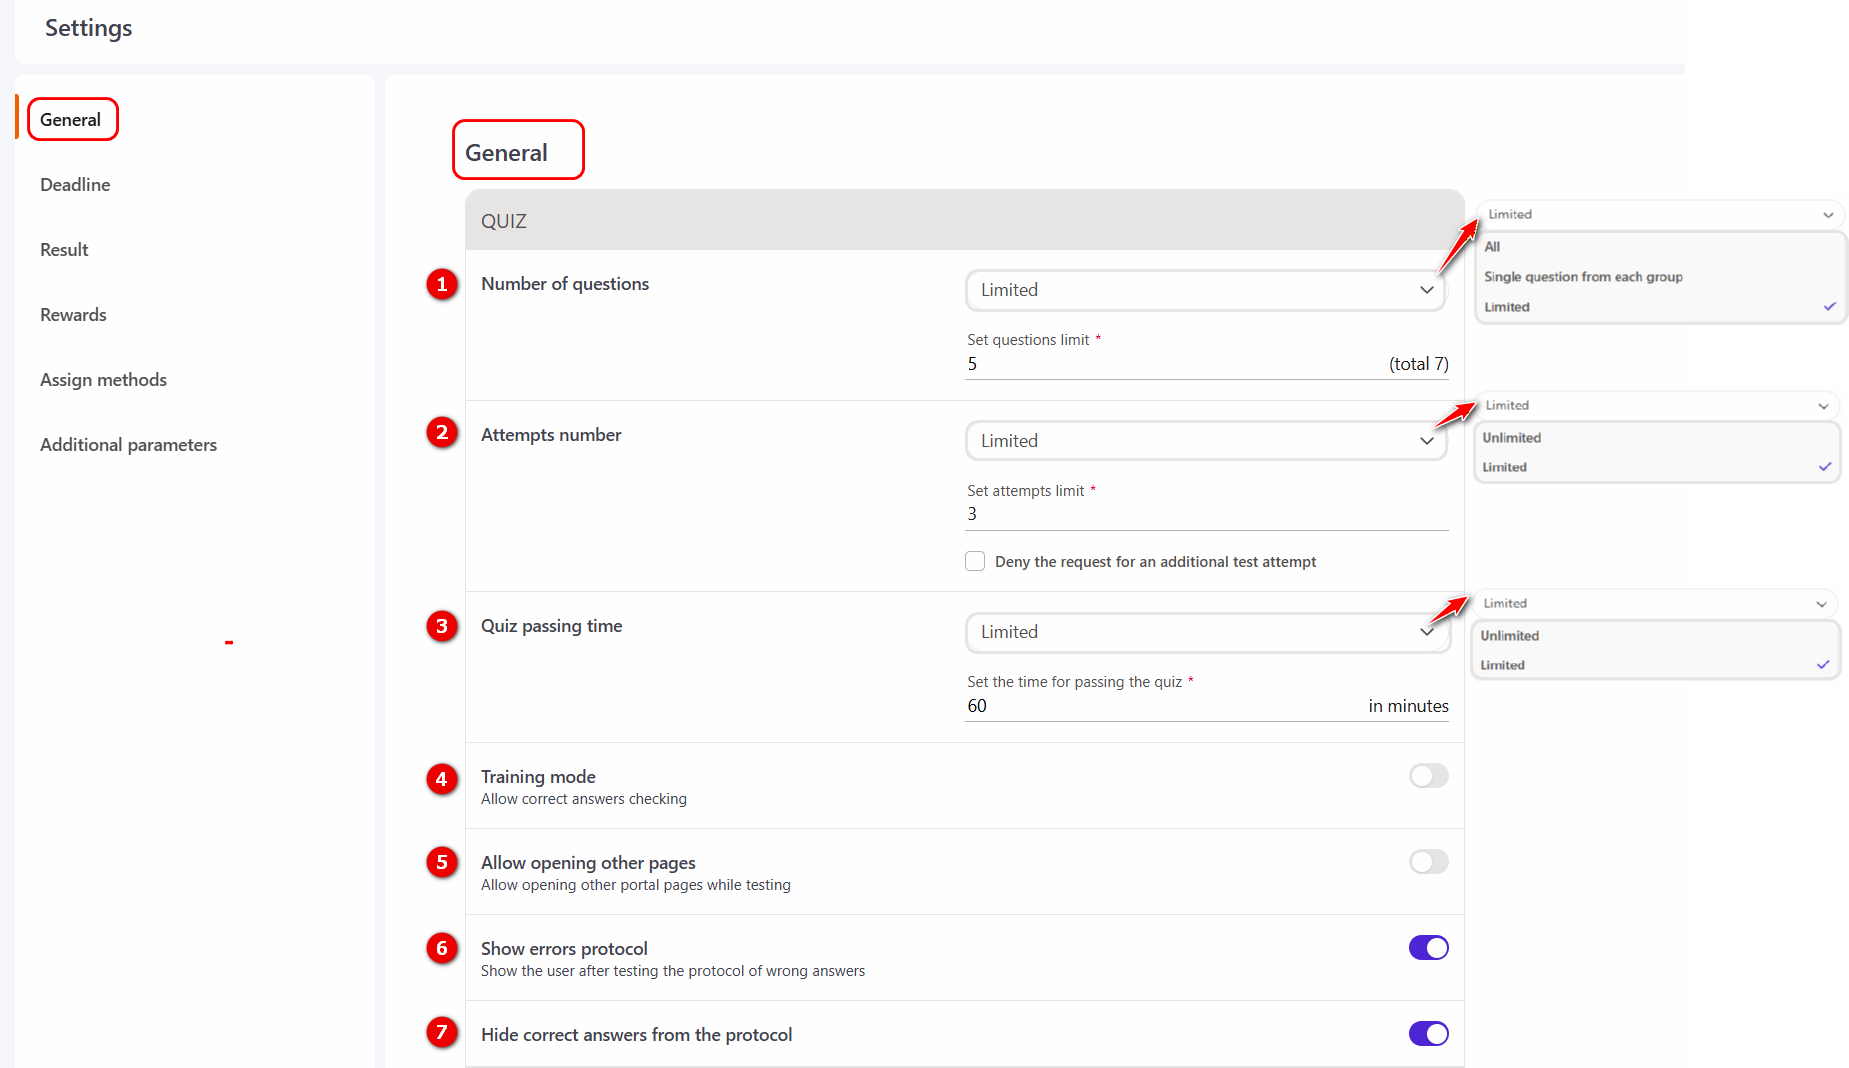
Task: Enable the Training mode toggle
Action: 1428,776
